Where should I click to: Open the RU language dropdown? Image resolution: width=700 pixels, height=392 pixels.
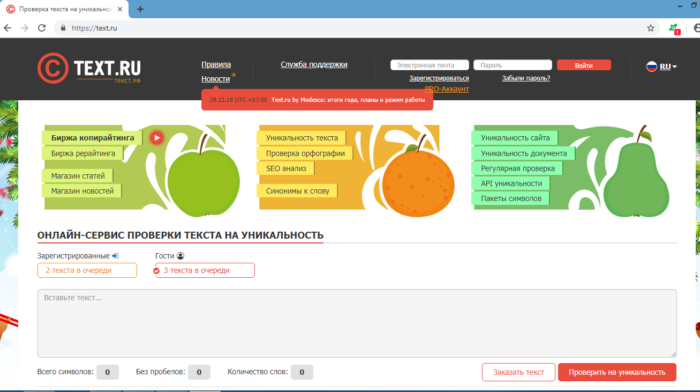(x=668, y=67)
